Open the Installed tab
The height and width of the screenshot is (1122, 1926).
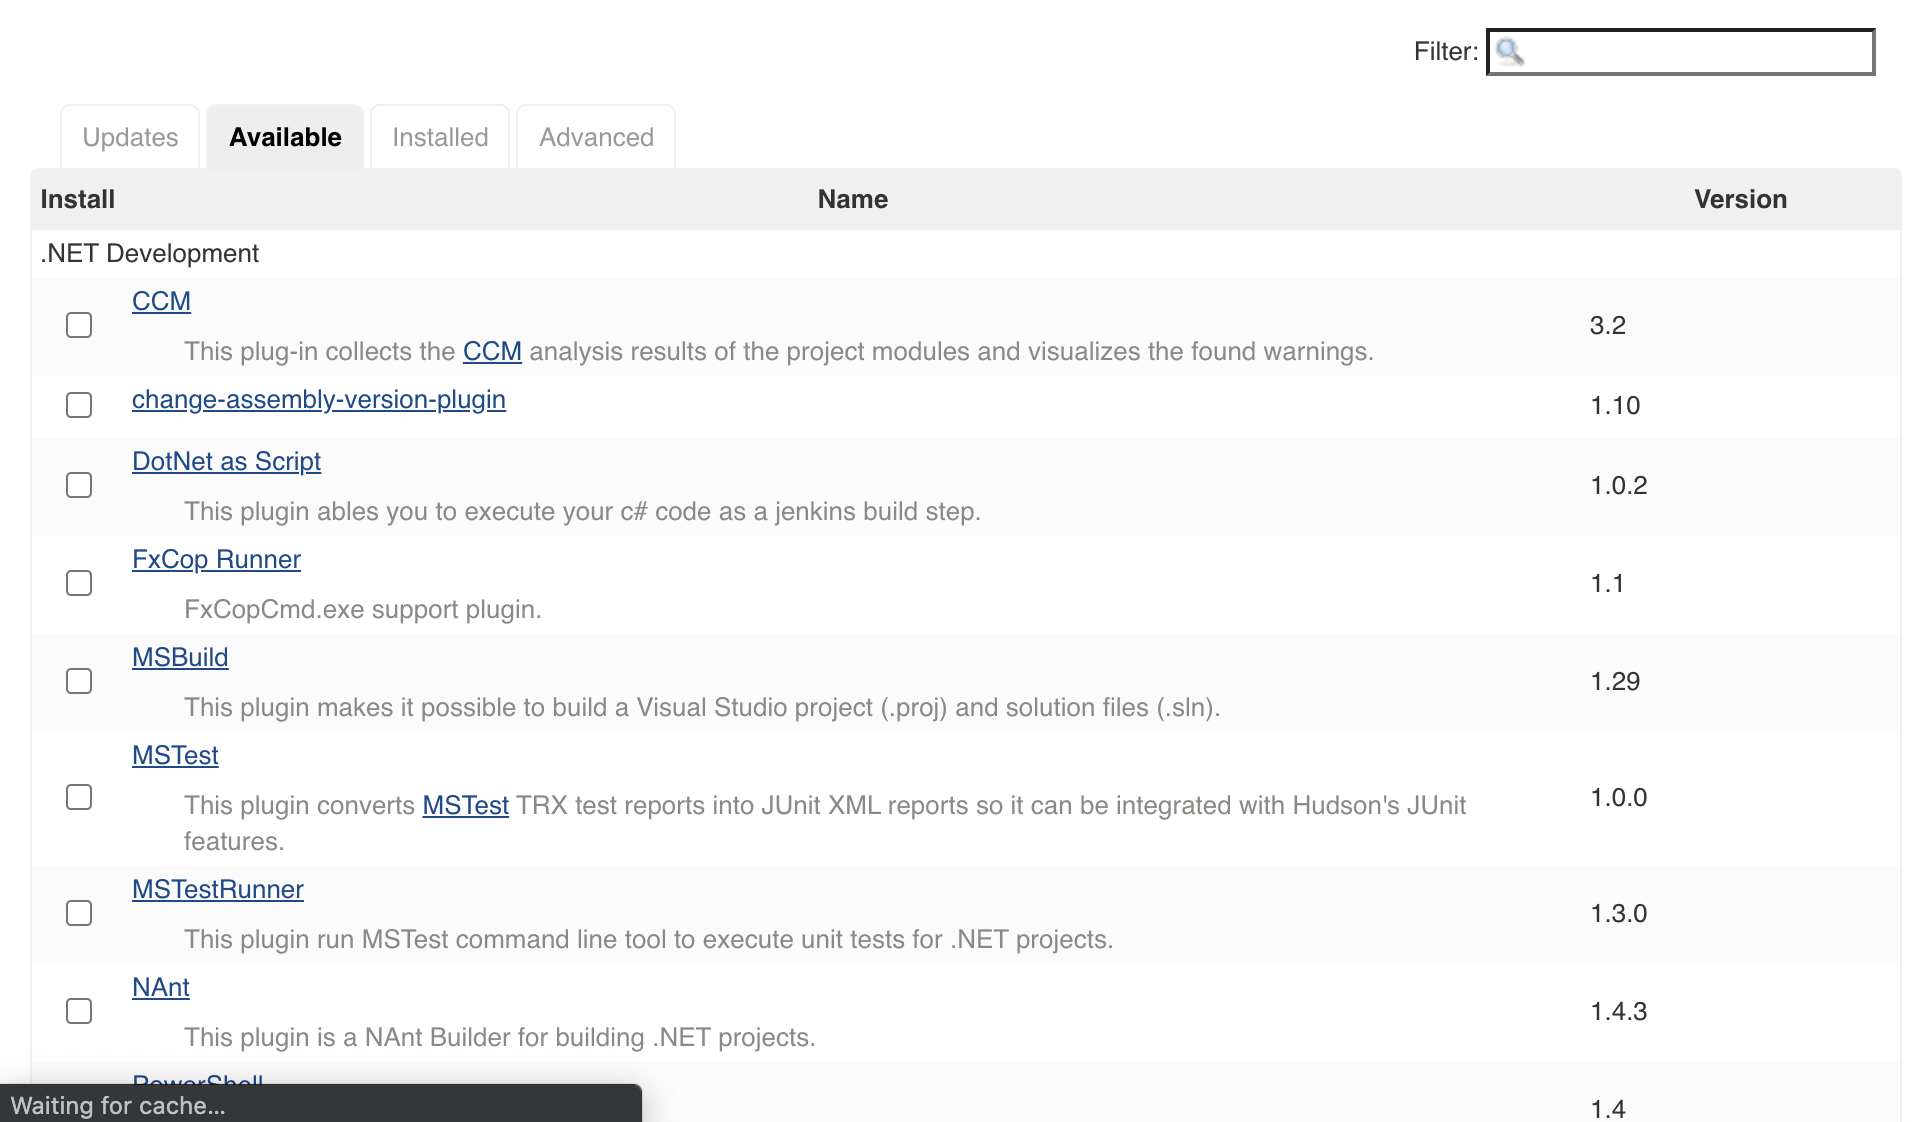pos(440,137)
